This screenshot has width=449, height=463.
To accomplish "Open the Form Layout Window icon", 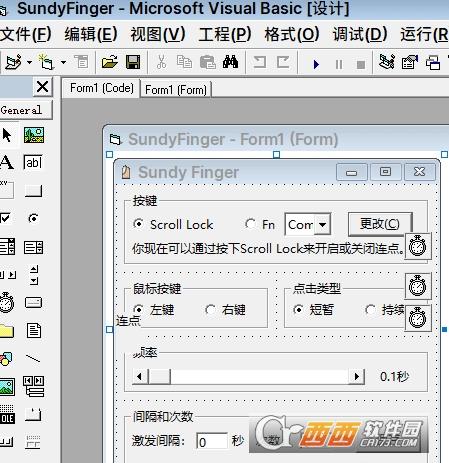I will [433, 62].
